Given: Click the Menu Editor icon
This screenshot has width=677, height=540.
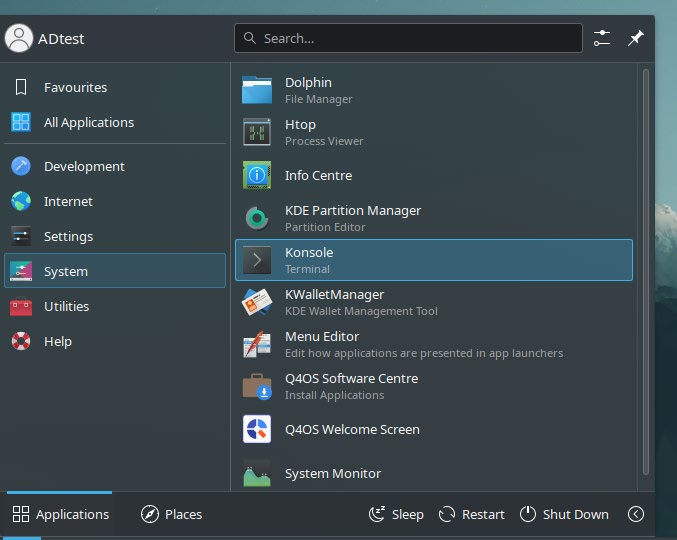Looking at the screenshot, I should point(257,344).
